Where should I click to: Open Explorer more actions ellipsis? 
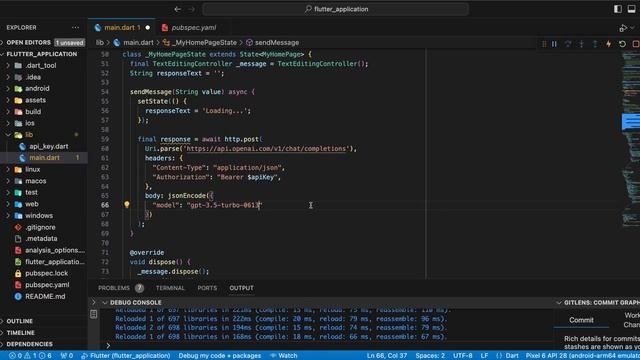click(76, 27)
